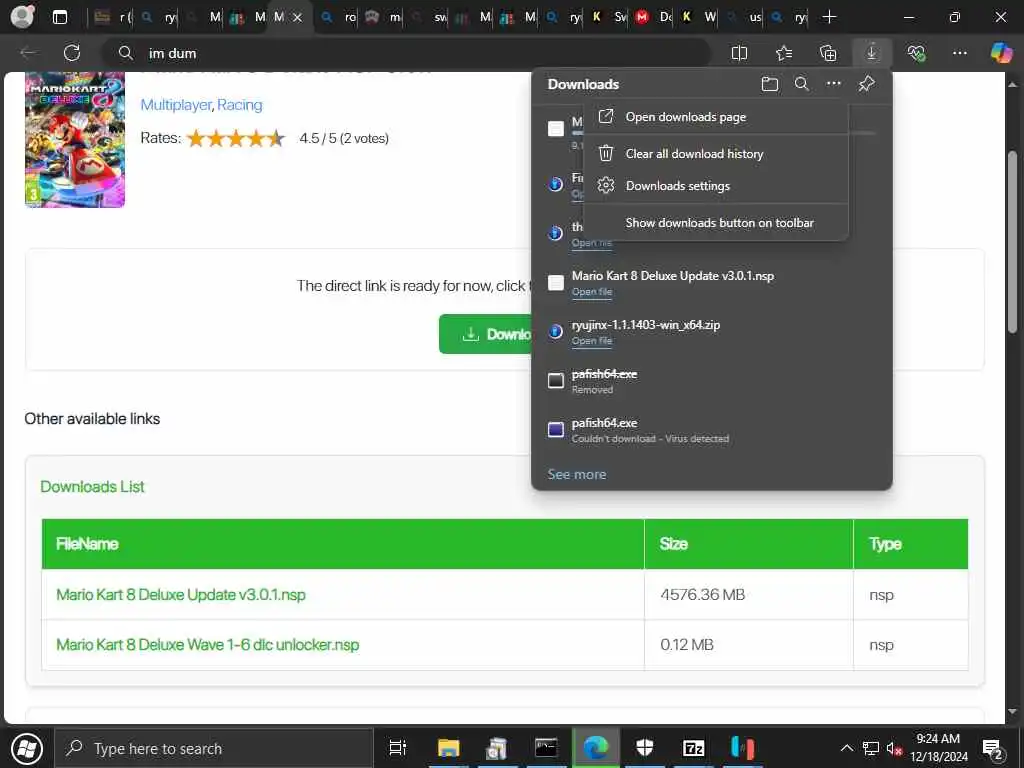
Task: Open the terminal window taskbar icon
Action: [x=546, y=748]
